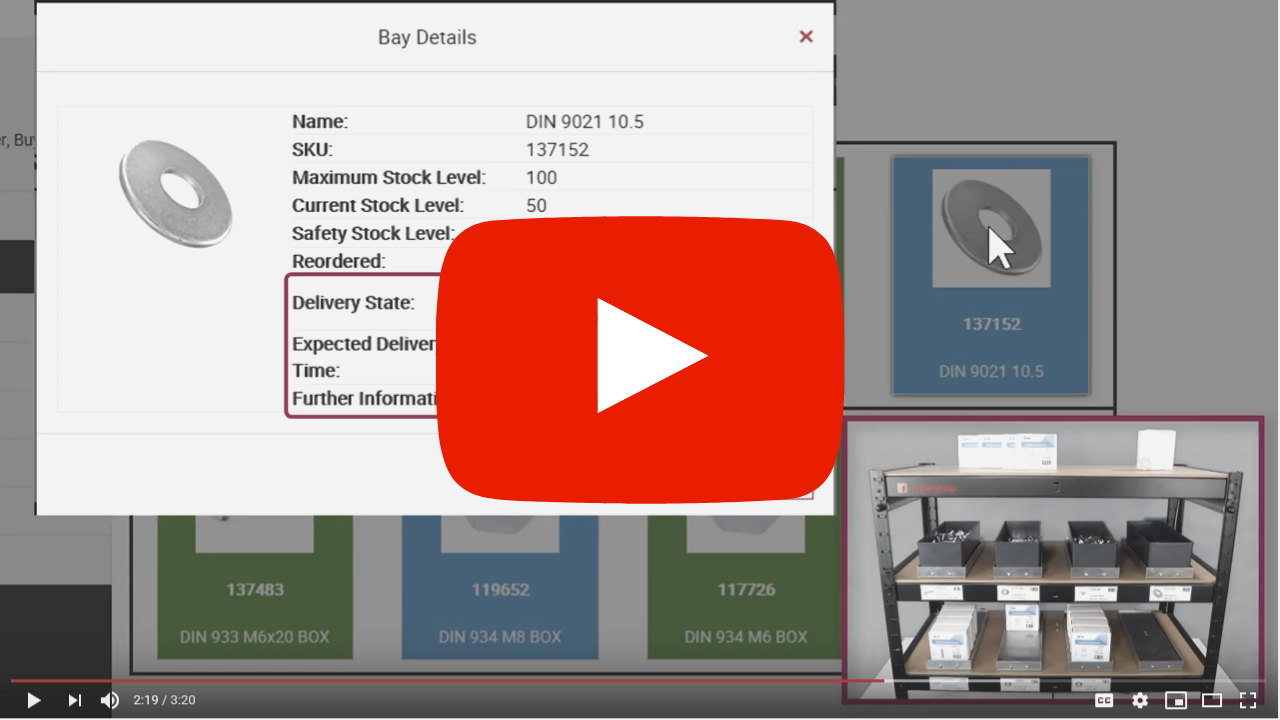Click the Delivery State label
The height and width of the screenshot is (720, 1280).
point(353,303)
